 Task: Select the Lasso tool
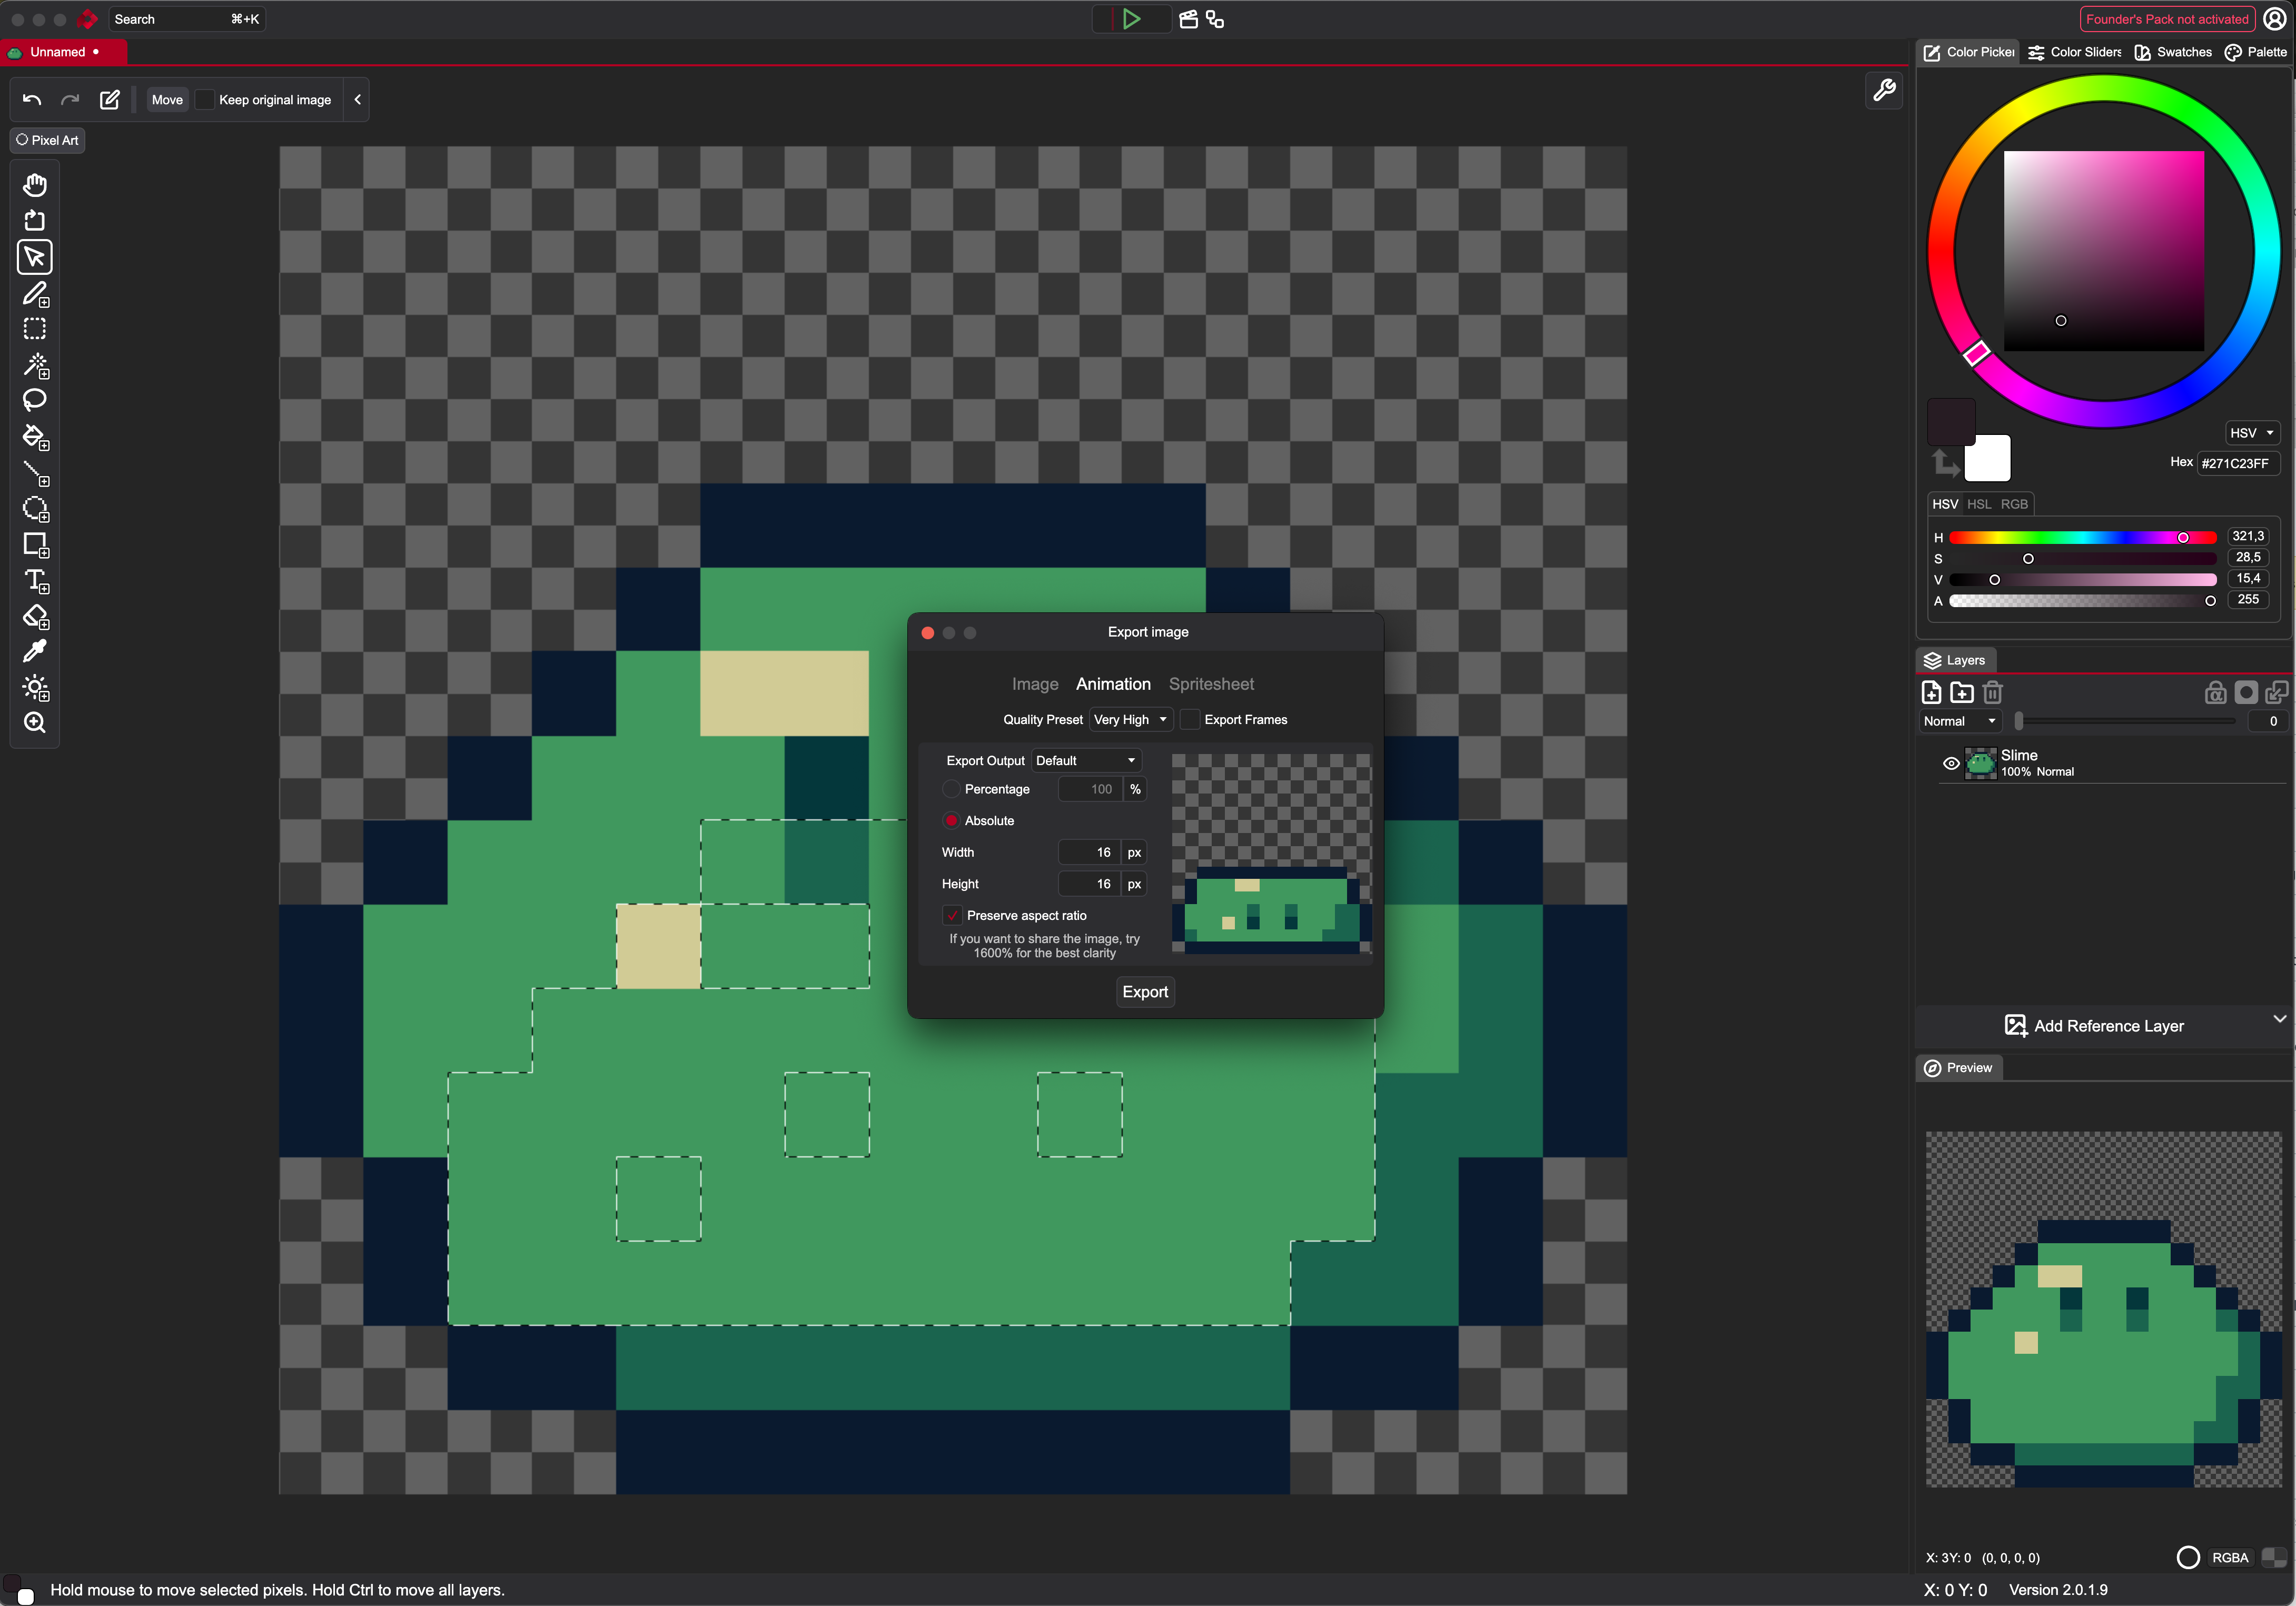click(x=35, y=400)
